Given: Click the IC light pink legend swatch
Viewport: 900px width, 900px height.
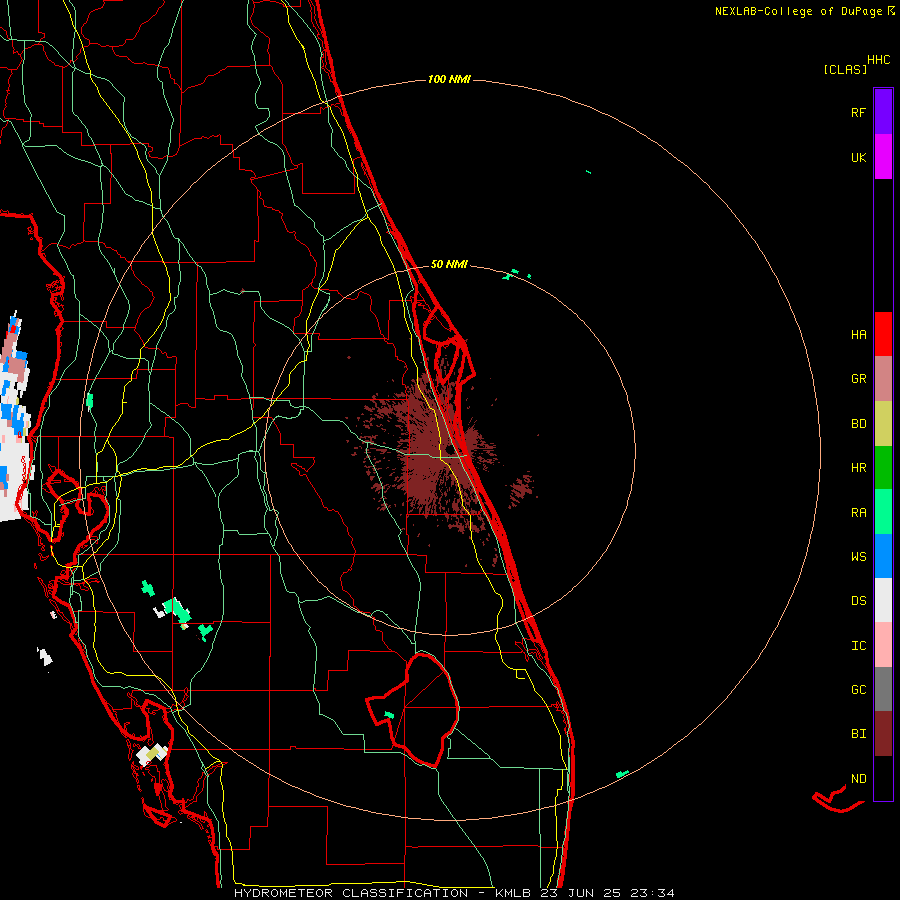Looking at the screenshot, I should [883, 645].
